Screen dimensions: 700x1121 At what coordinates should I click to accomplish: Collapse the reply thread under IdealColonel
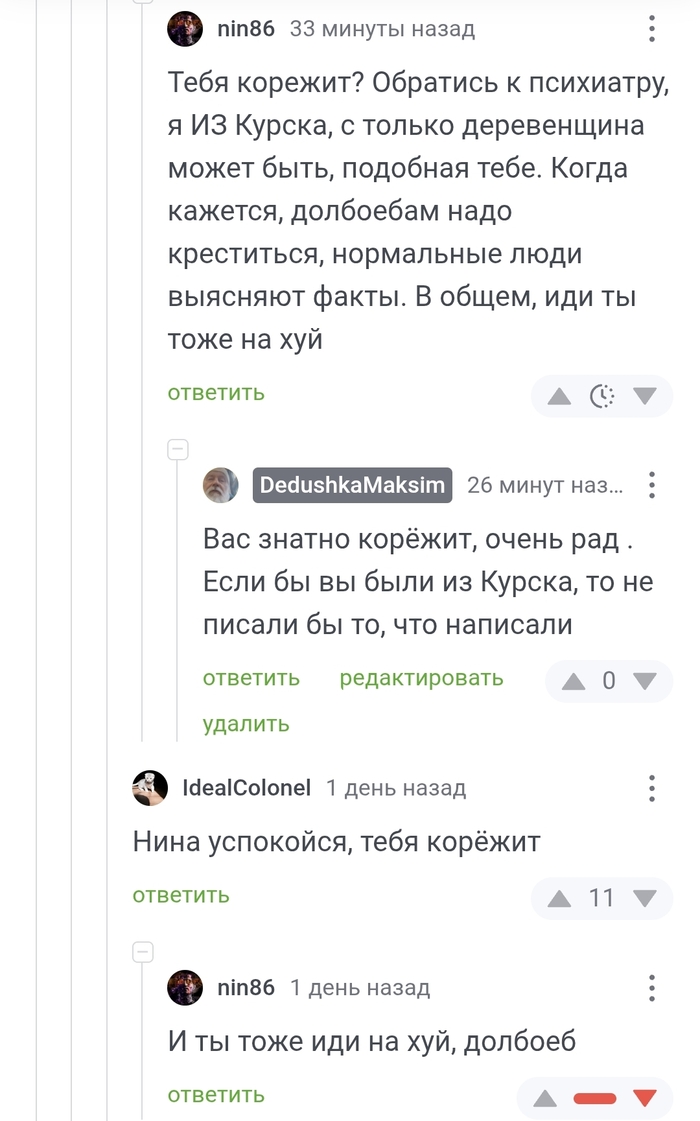(x=143, y=951)
